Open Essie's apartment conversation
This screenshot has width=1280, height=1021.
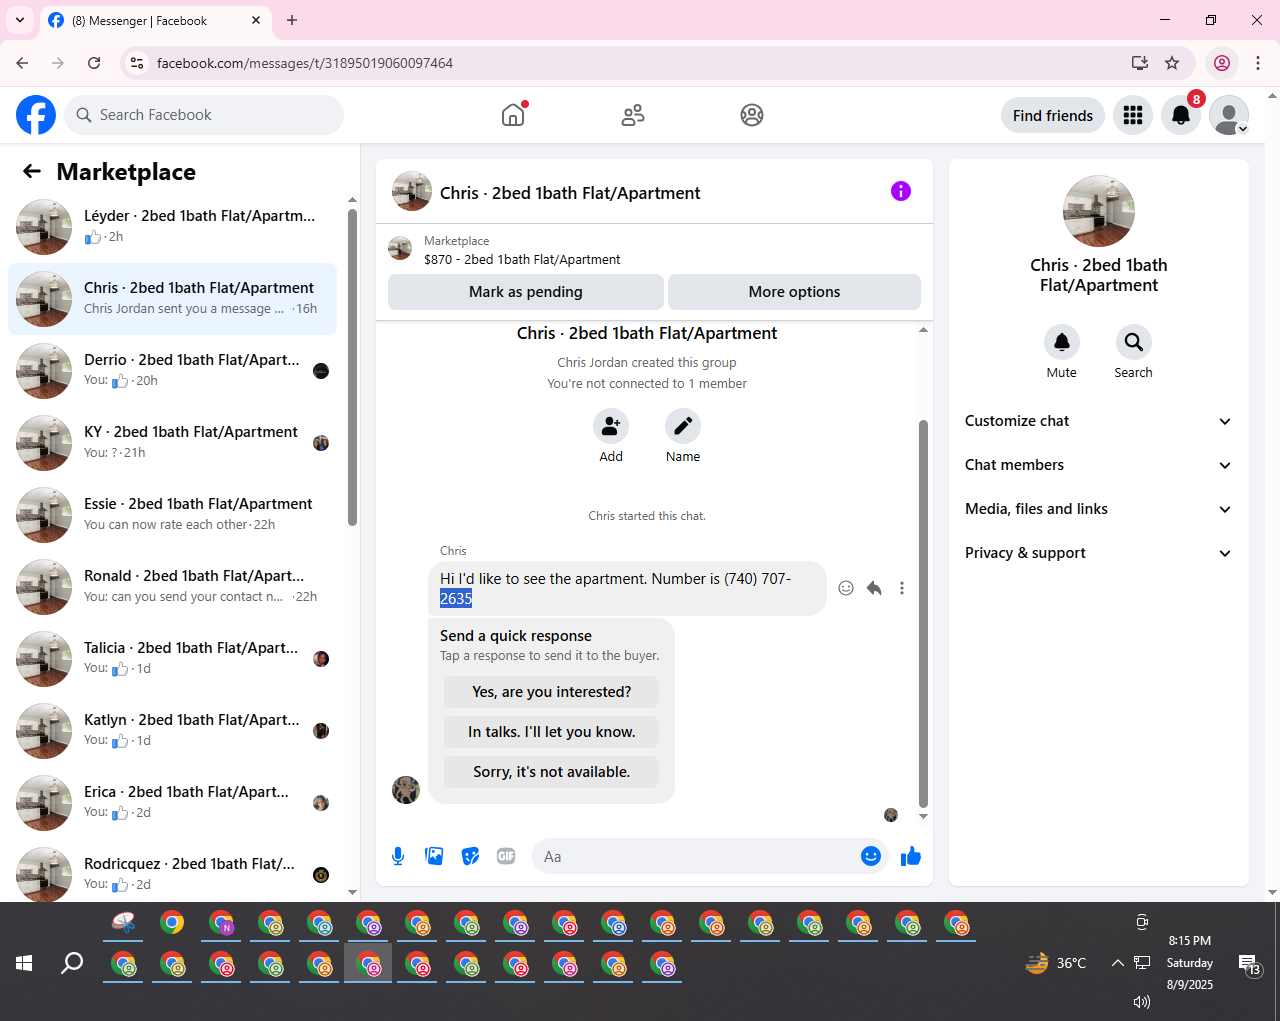click(172, 515)
